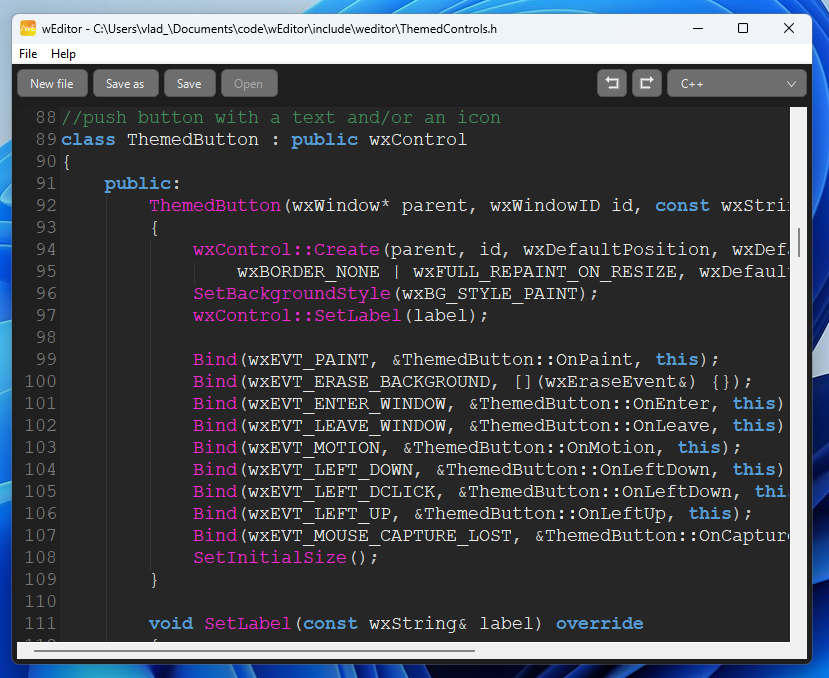Click 'SetInitialSize' on line 108
The width and height of the screenshot is (829, 678).
point(270,557)
